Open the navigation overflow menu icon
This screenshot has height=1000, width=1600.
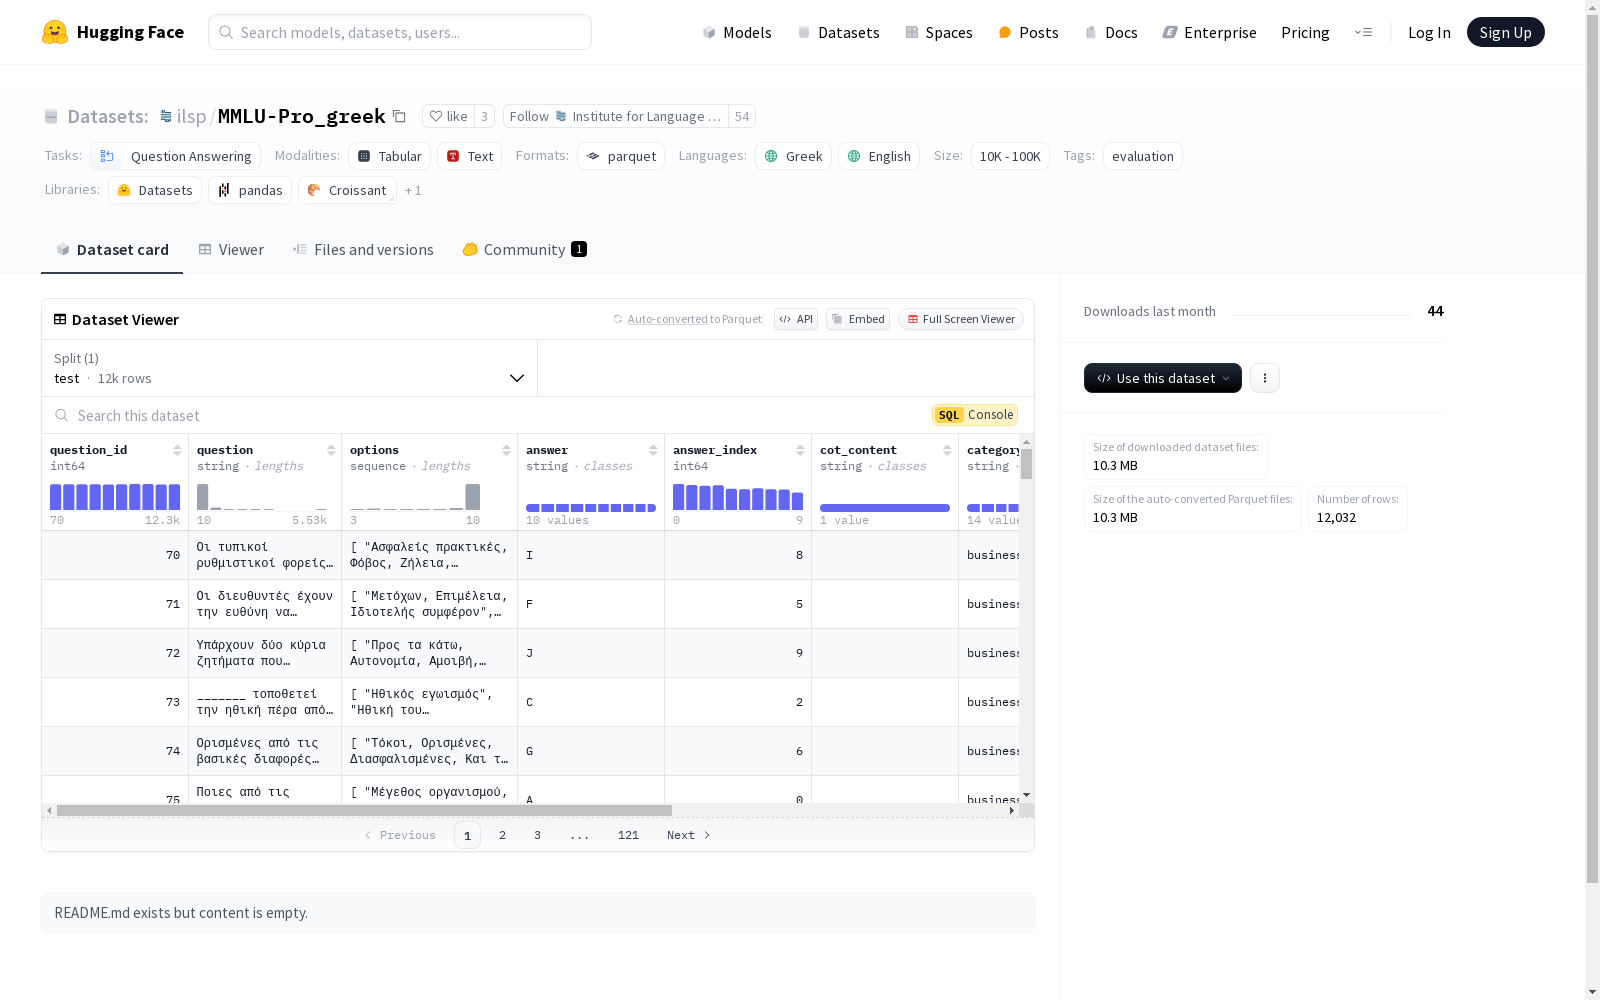pyautogui.click(x=1363, y=32)
